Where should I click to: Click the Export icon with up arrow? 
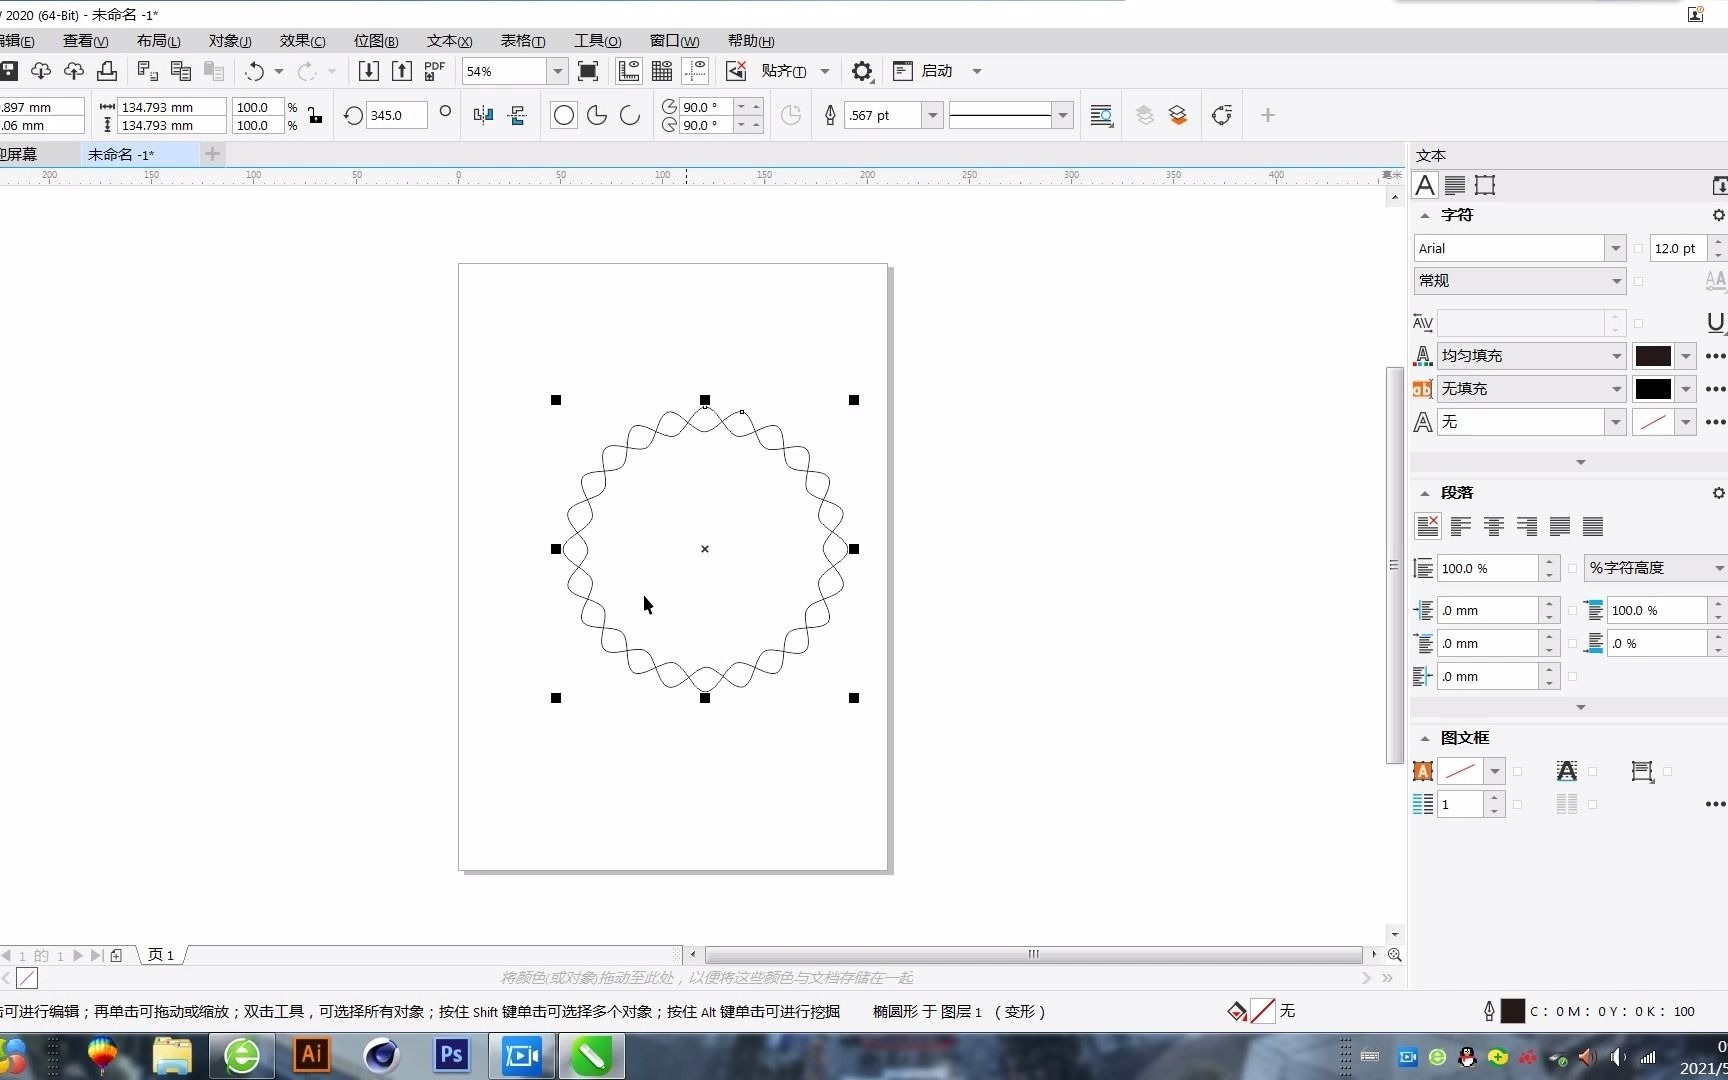[401, 71]
